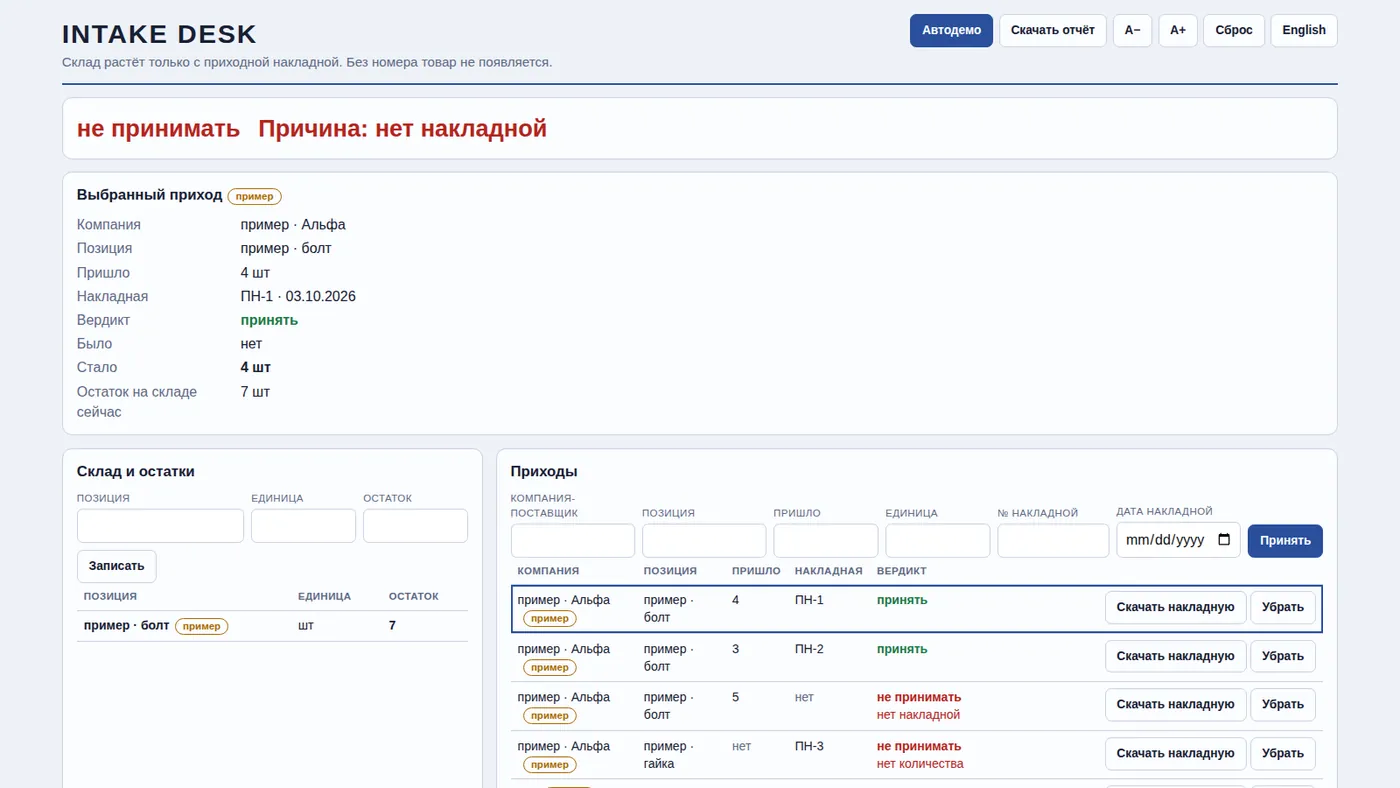Image resolution: width=1400 pixels, height=788 pixels.
Task: Click the Сброс reset button
Action: point(1234,30)
